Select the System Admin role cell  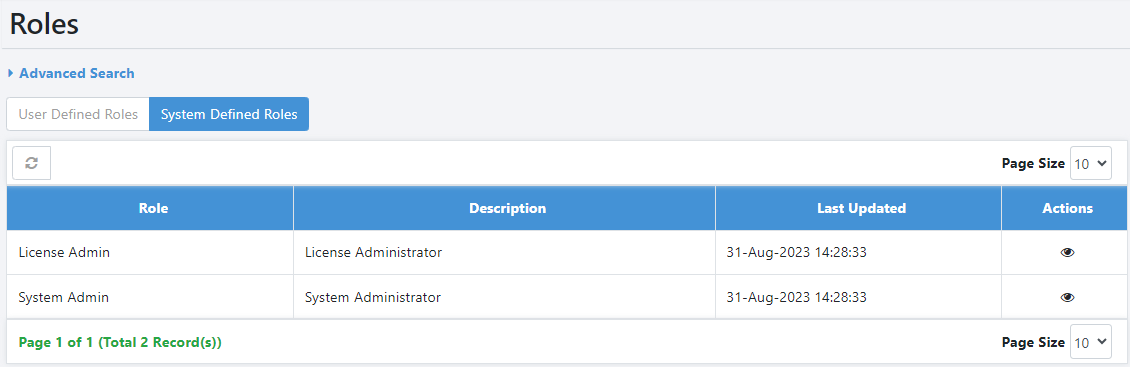(x=151, y=297)
